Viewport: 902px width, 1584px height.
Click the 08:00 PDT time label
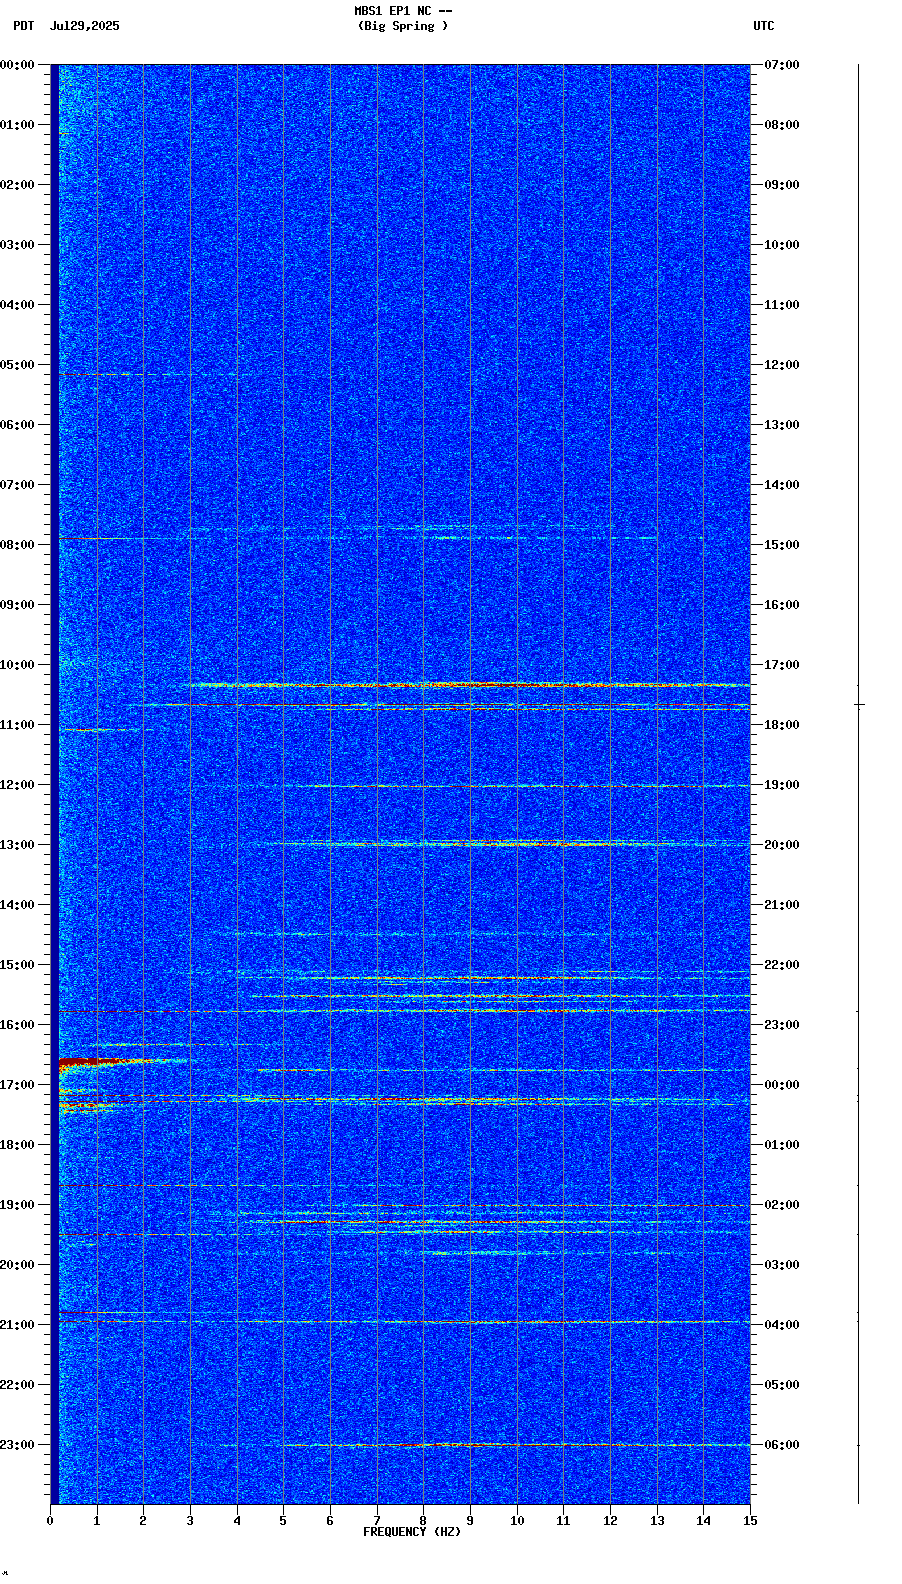17,545
